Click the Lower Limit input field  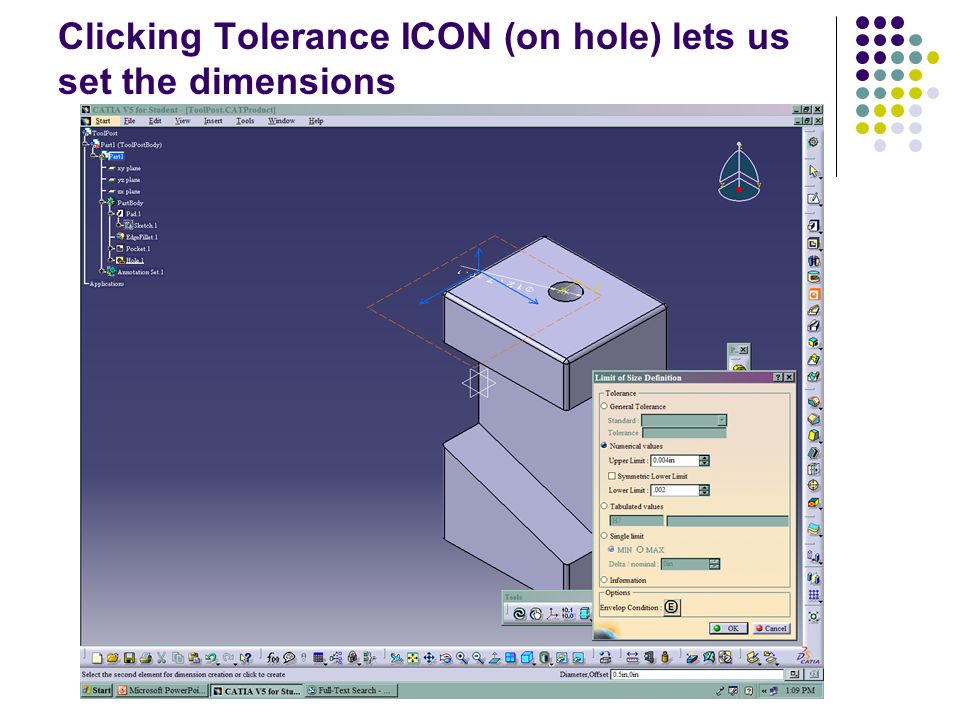click(x=675, y=490)
